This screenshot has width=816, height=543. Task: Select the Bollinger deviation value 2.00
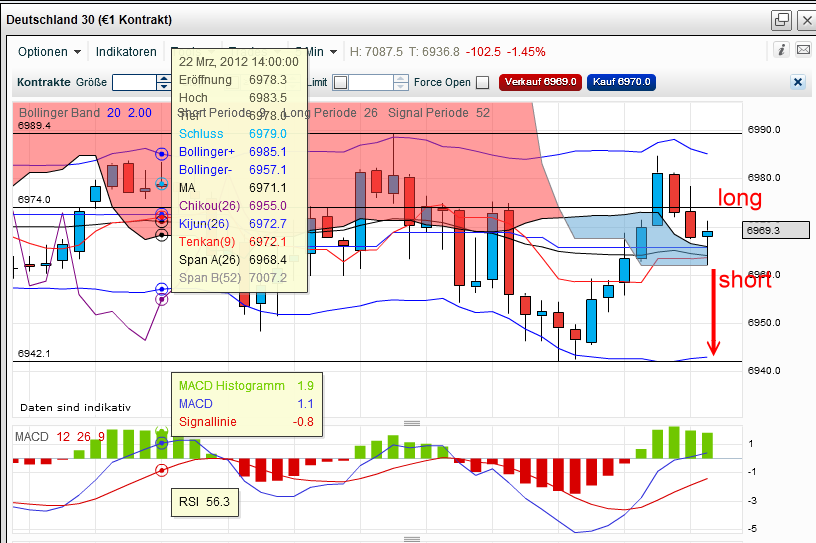(x=140, y=113)
